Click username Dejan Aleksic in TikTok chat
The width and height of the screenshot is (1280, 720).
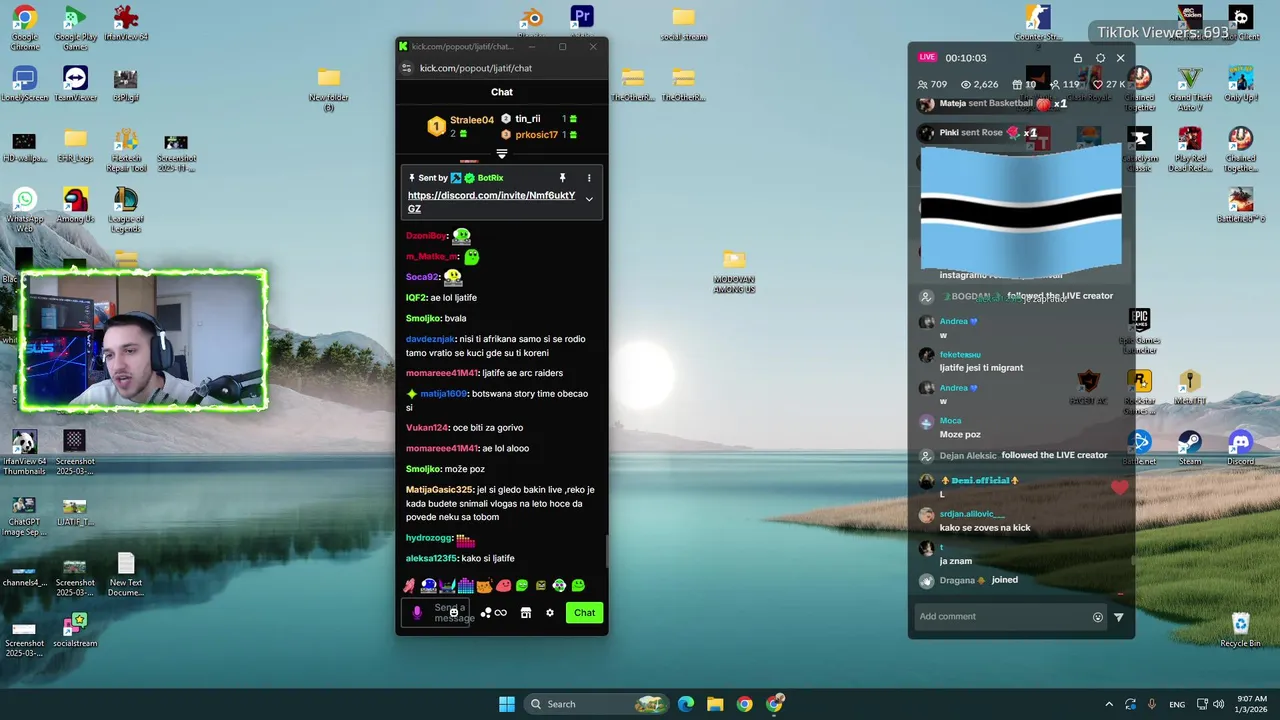[968, 456]
